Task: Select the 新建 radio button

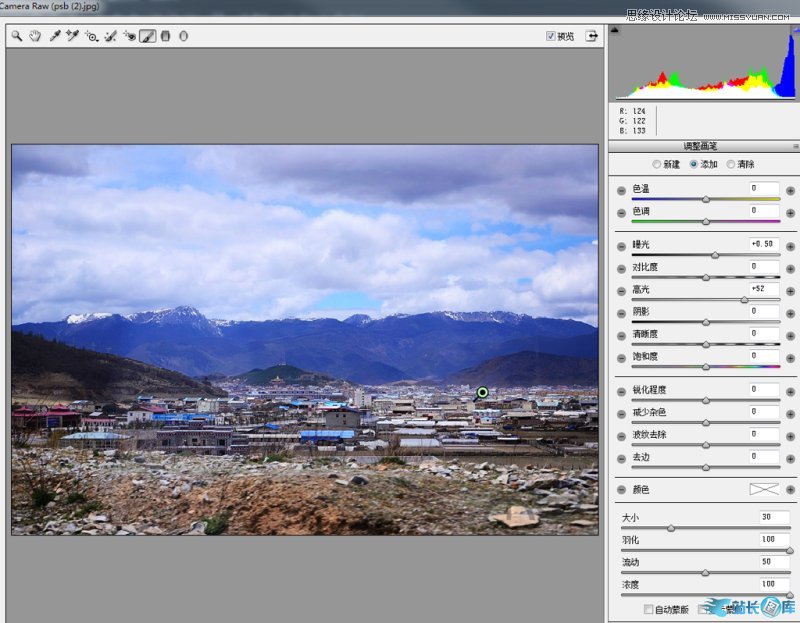Action: click(x=656, y=164)
